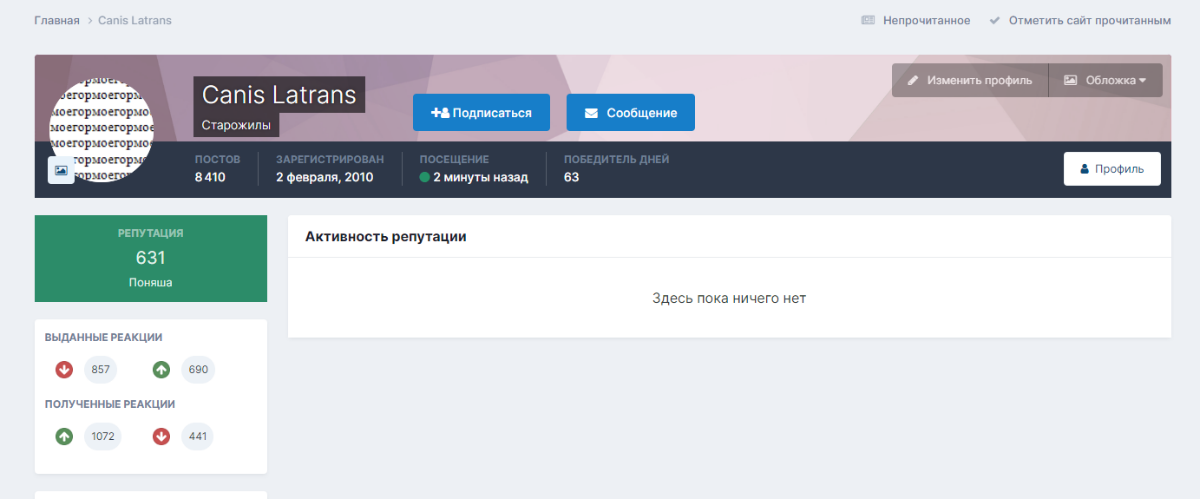
Task: Go to Главная in breadcrumbs
Action: point(56,20)
